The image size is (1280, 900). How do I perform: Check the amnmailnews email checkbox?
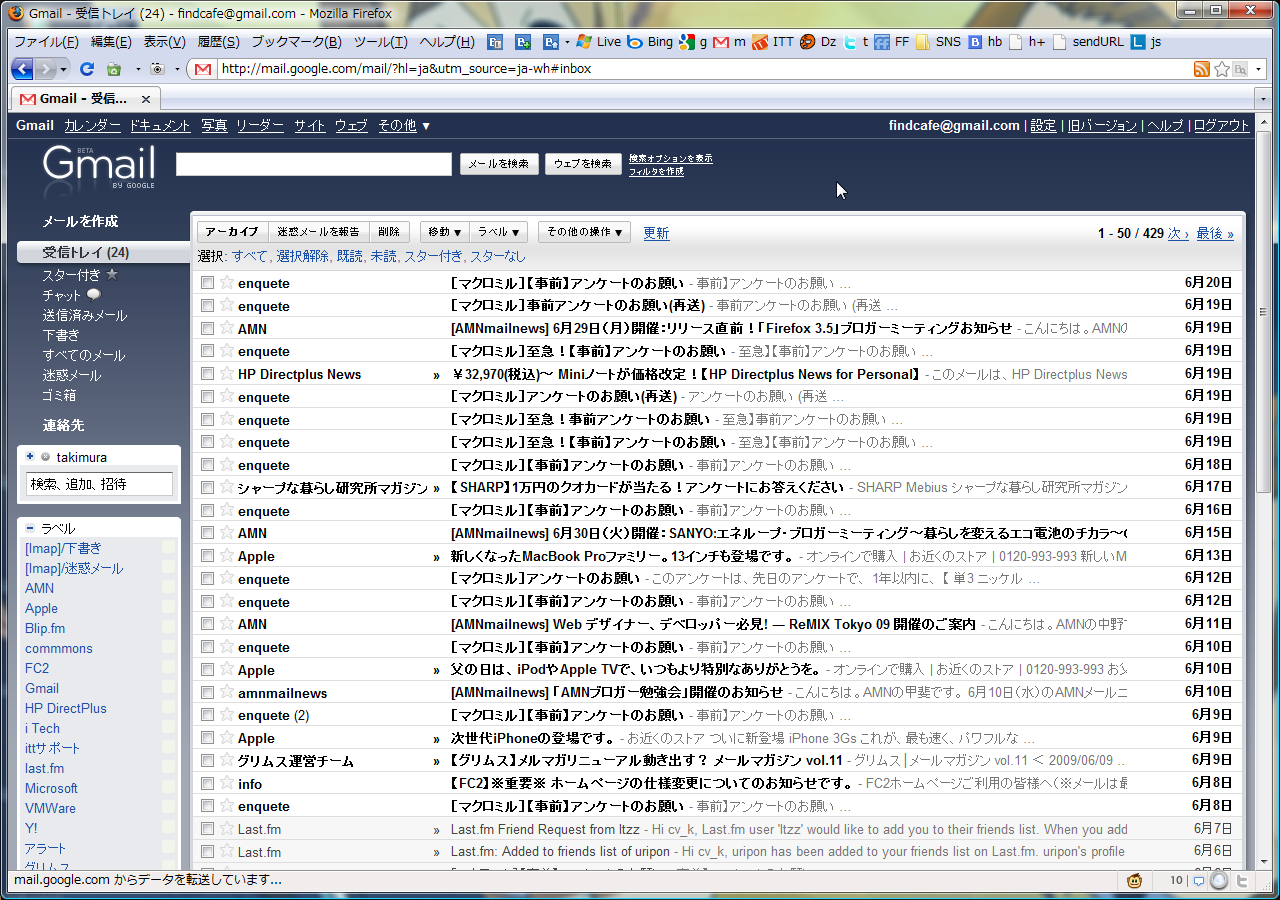point(208,693)
